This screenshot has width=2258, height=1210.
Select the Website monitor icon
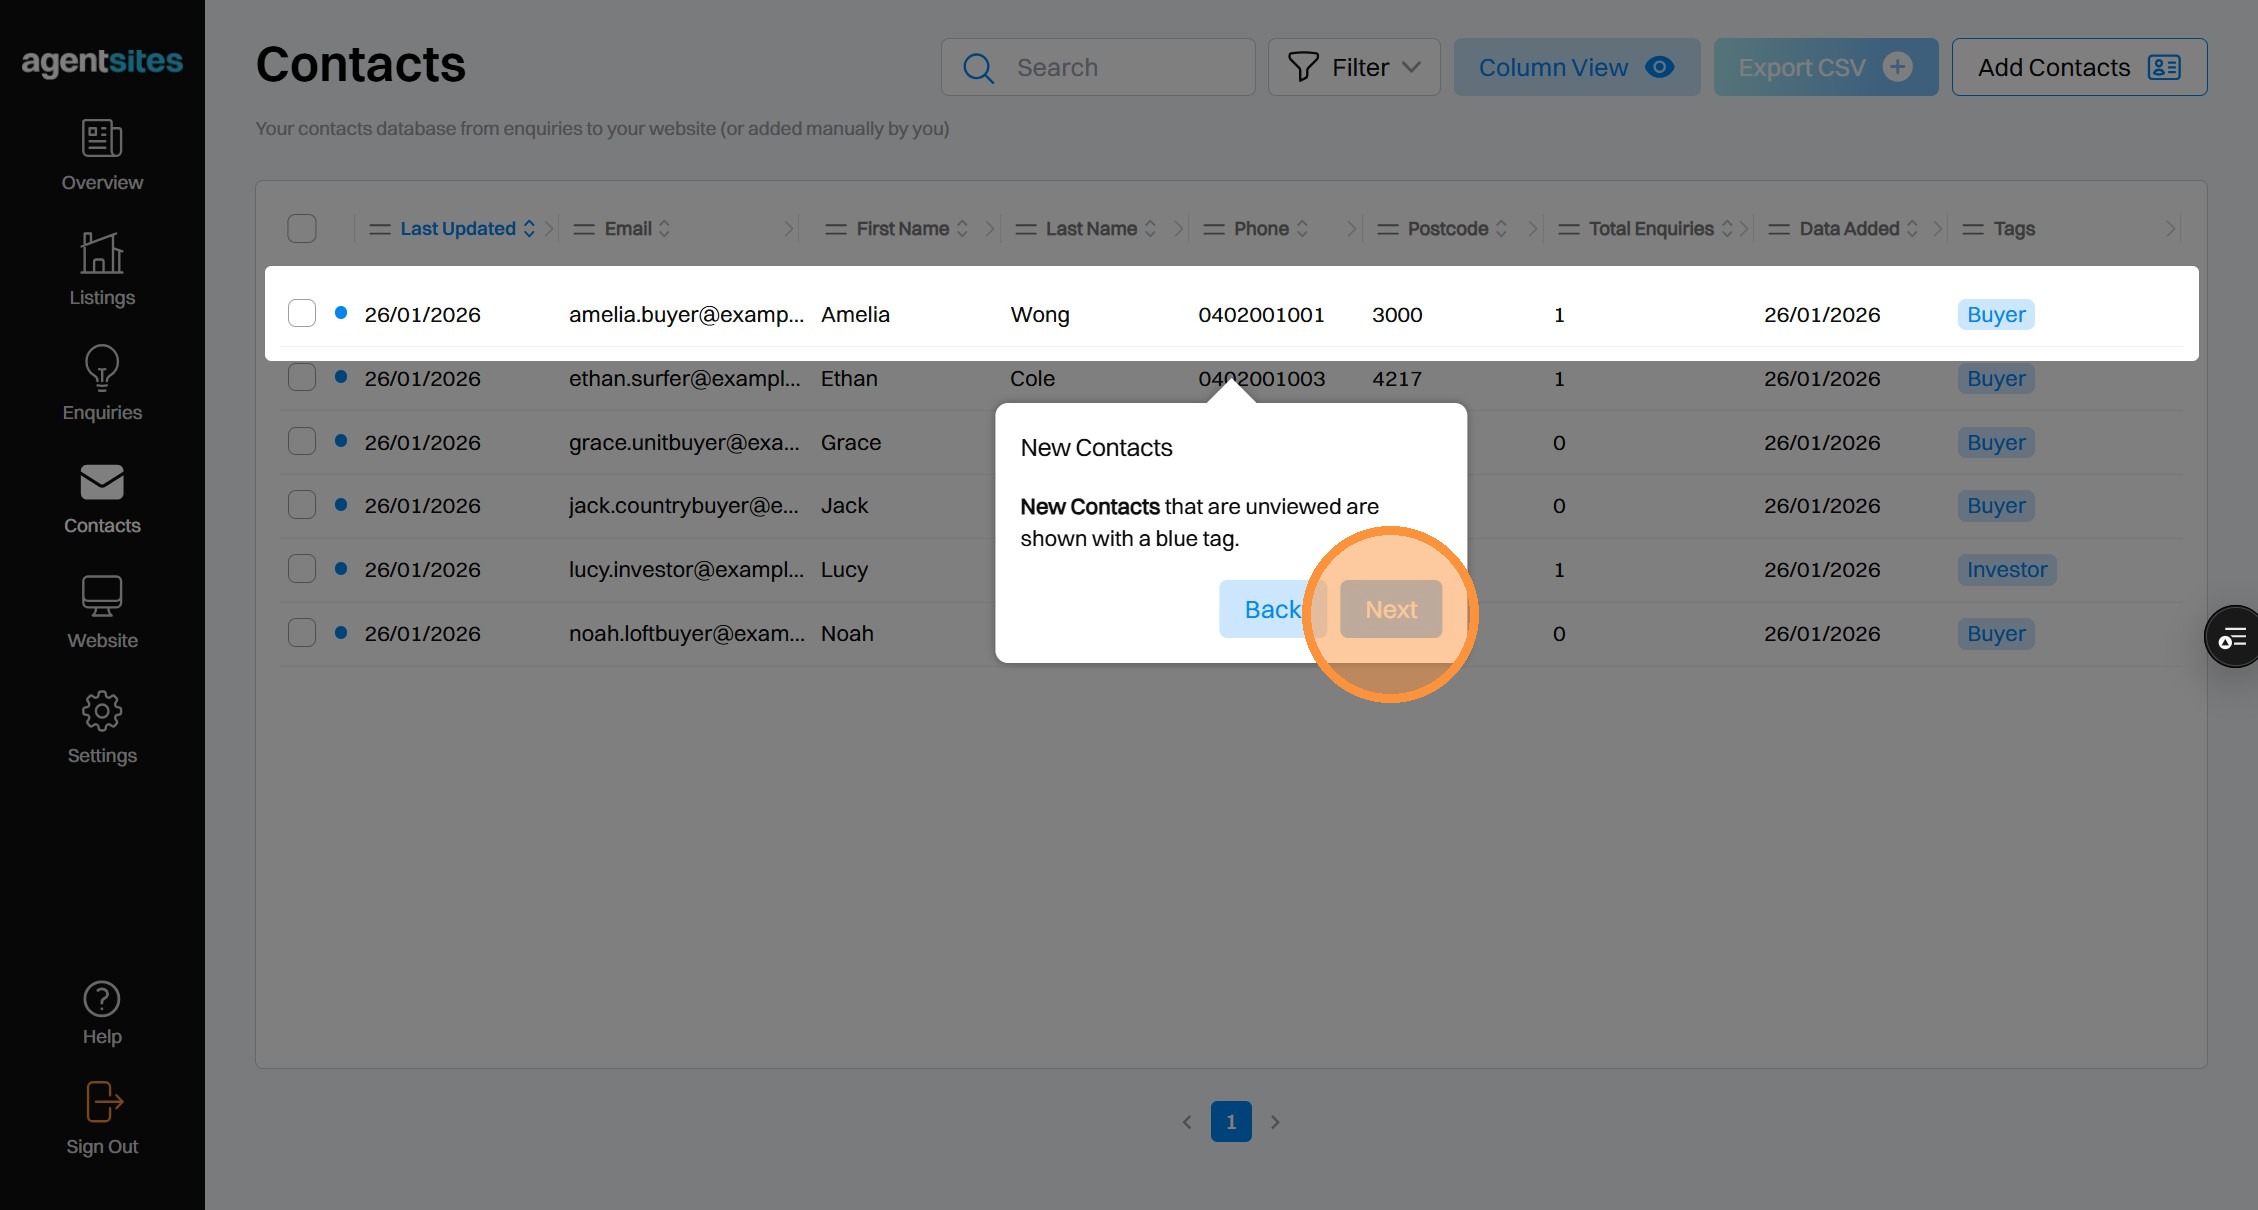click(102, 596)
